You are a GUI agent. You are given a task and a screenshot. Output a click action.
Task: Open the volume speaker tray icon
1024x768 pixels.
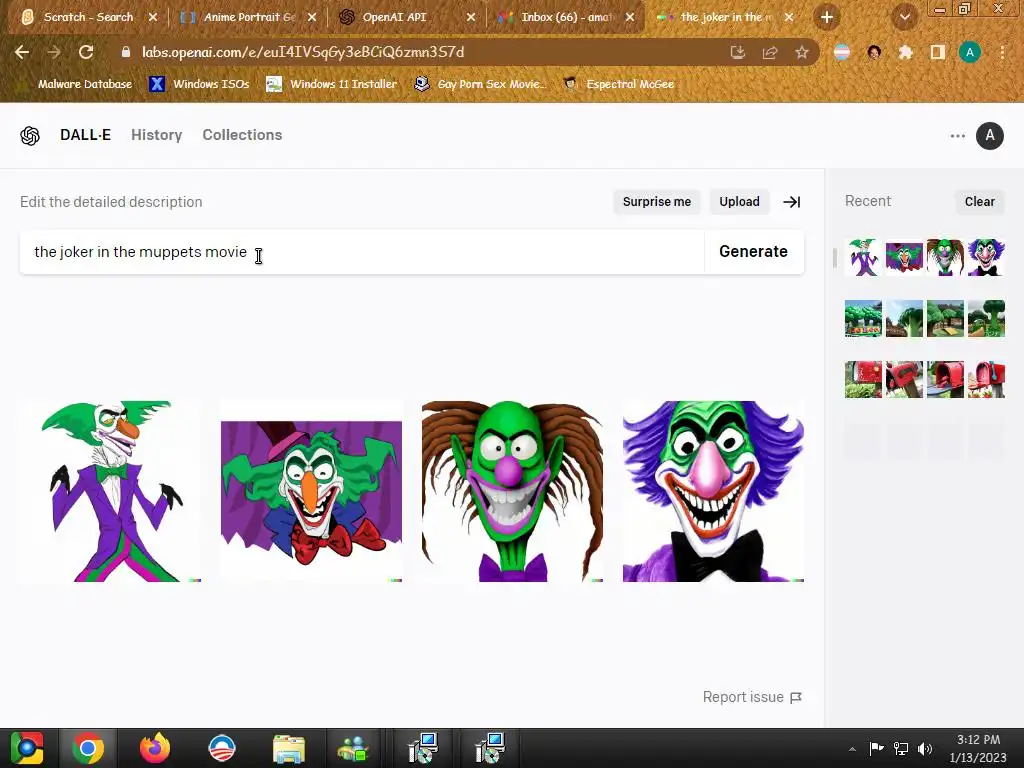(925, 748)
